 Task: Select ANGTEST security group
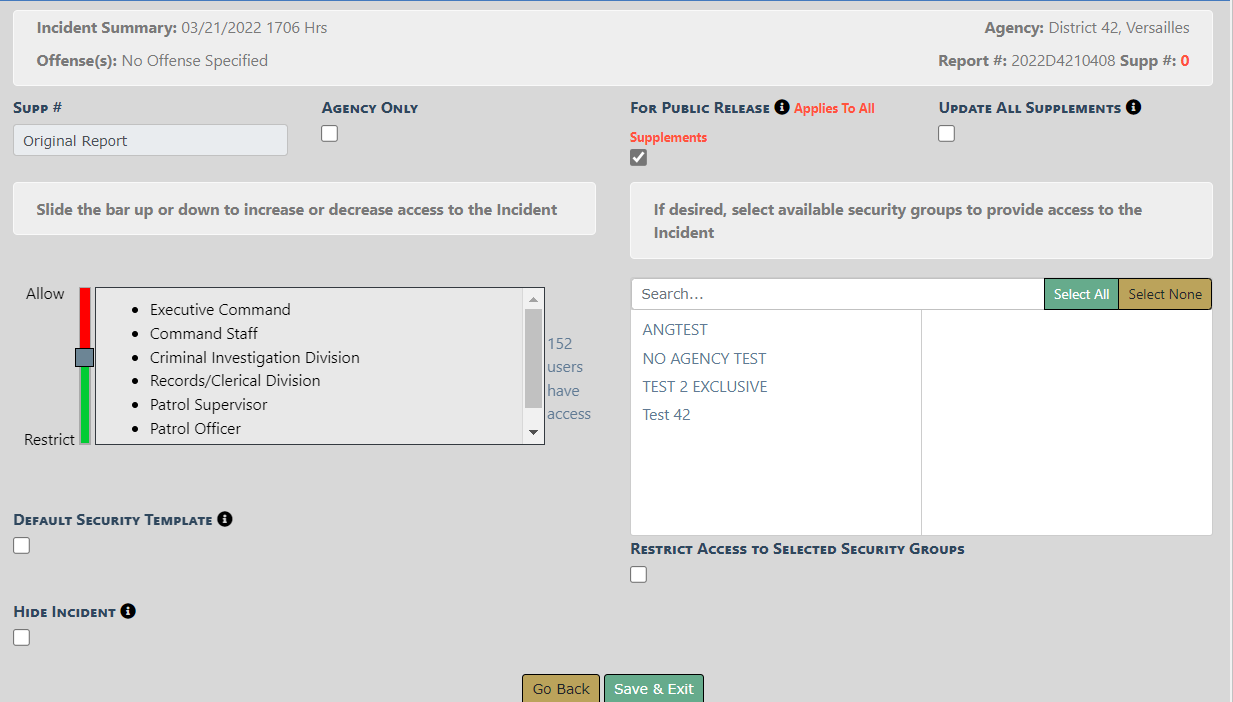[675, 330]
